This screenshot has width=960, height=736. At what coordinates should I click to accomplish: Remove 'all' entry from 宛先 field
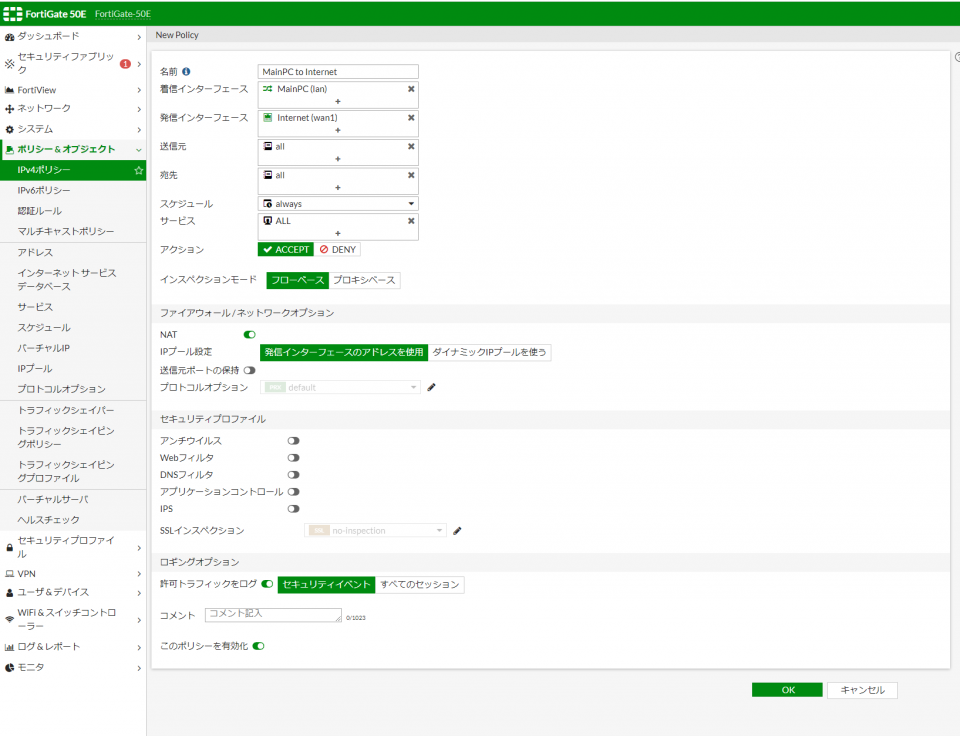[x=411, y=175]
